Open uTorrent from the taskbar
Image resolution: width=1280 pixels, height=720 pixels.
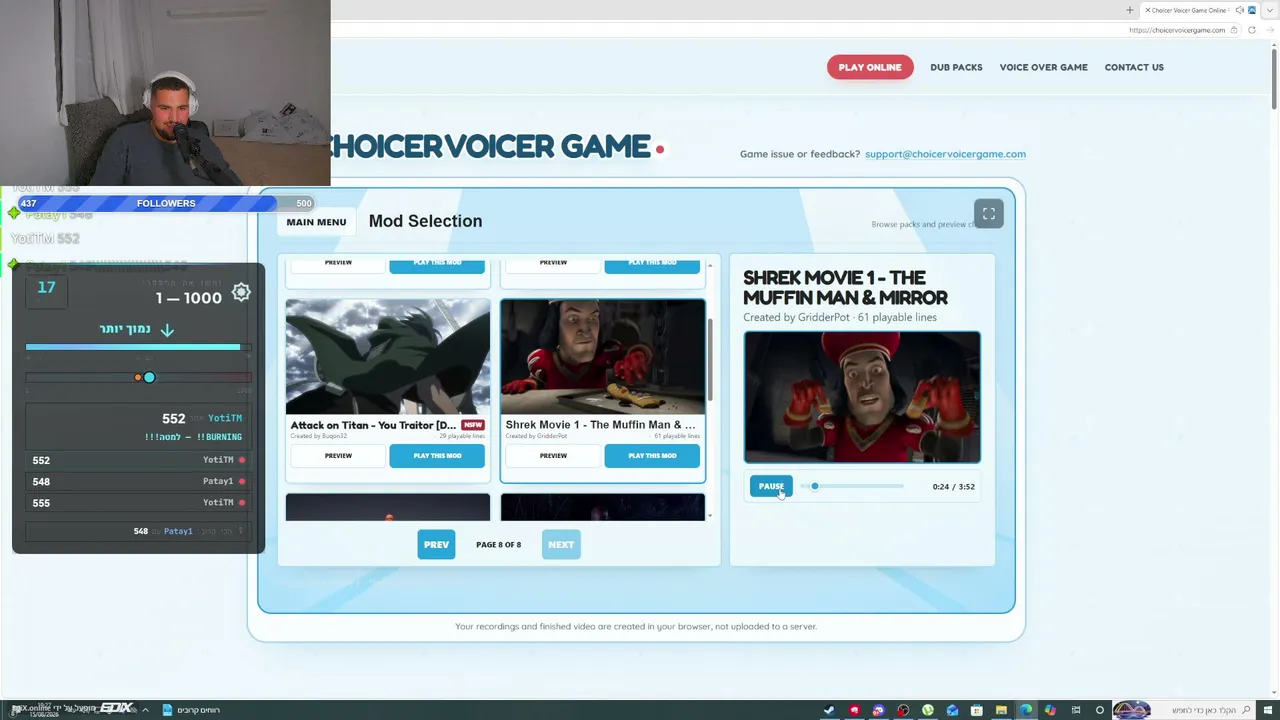point(928,710)
